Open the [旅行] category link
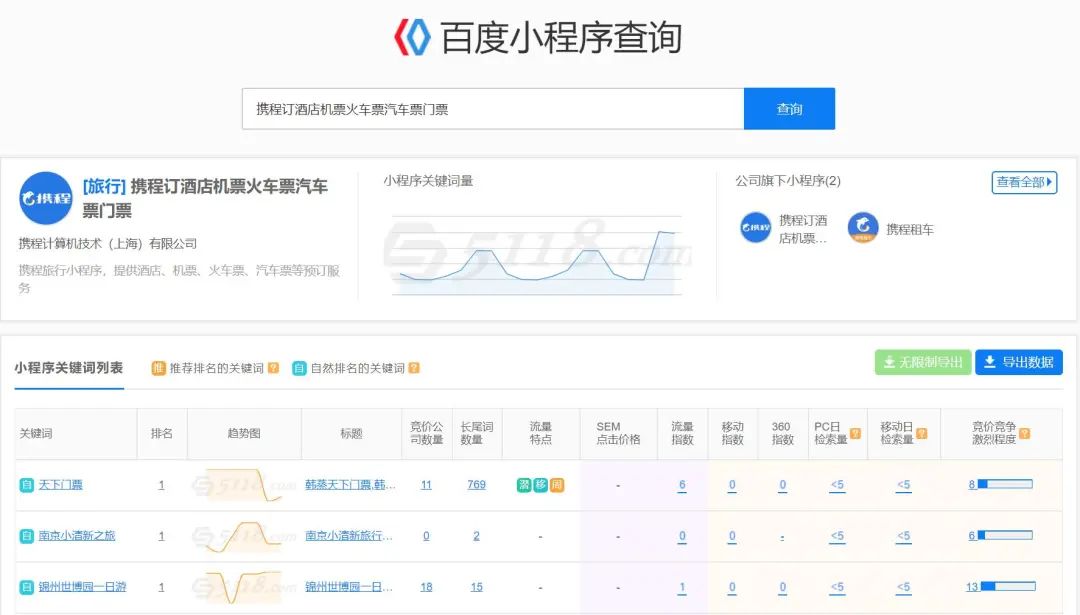The width and height of the screenshot is (1080, 615). [x=104, y=186]
